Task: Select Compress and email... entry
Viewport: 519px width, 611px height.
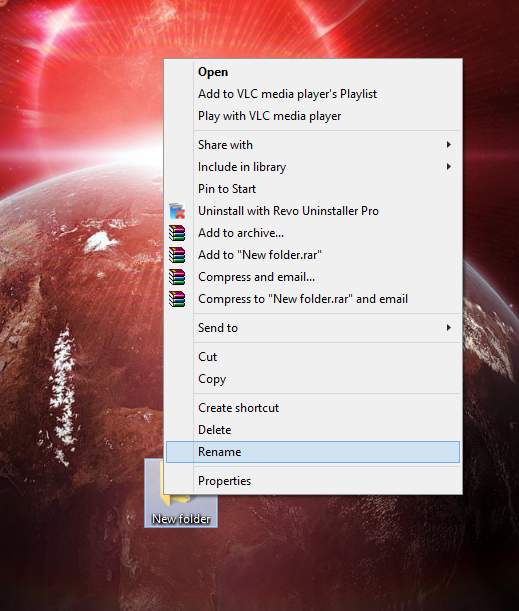Action: click(313, 277)
